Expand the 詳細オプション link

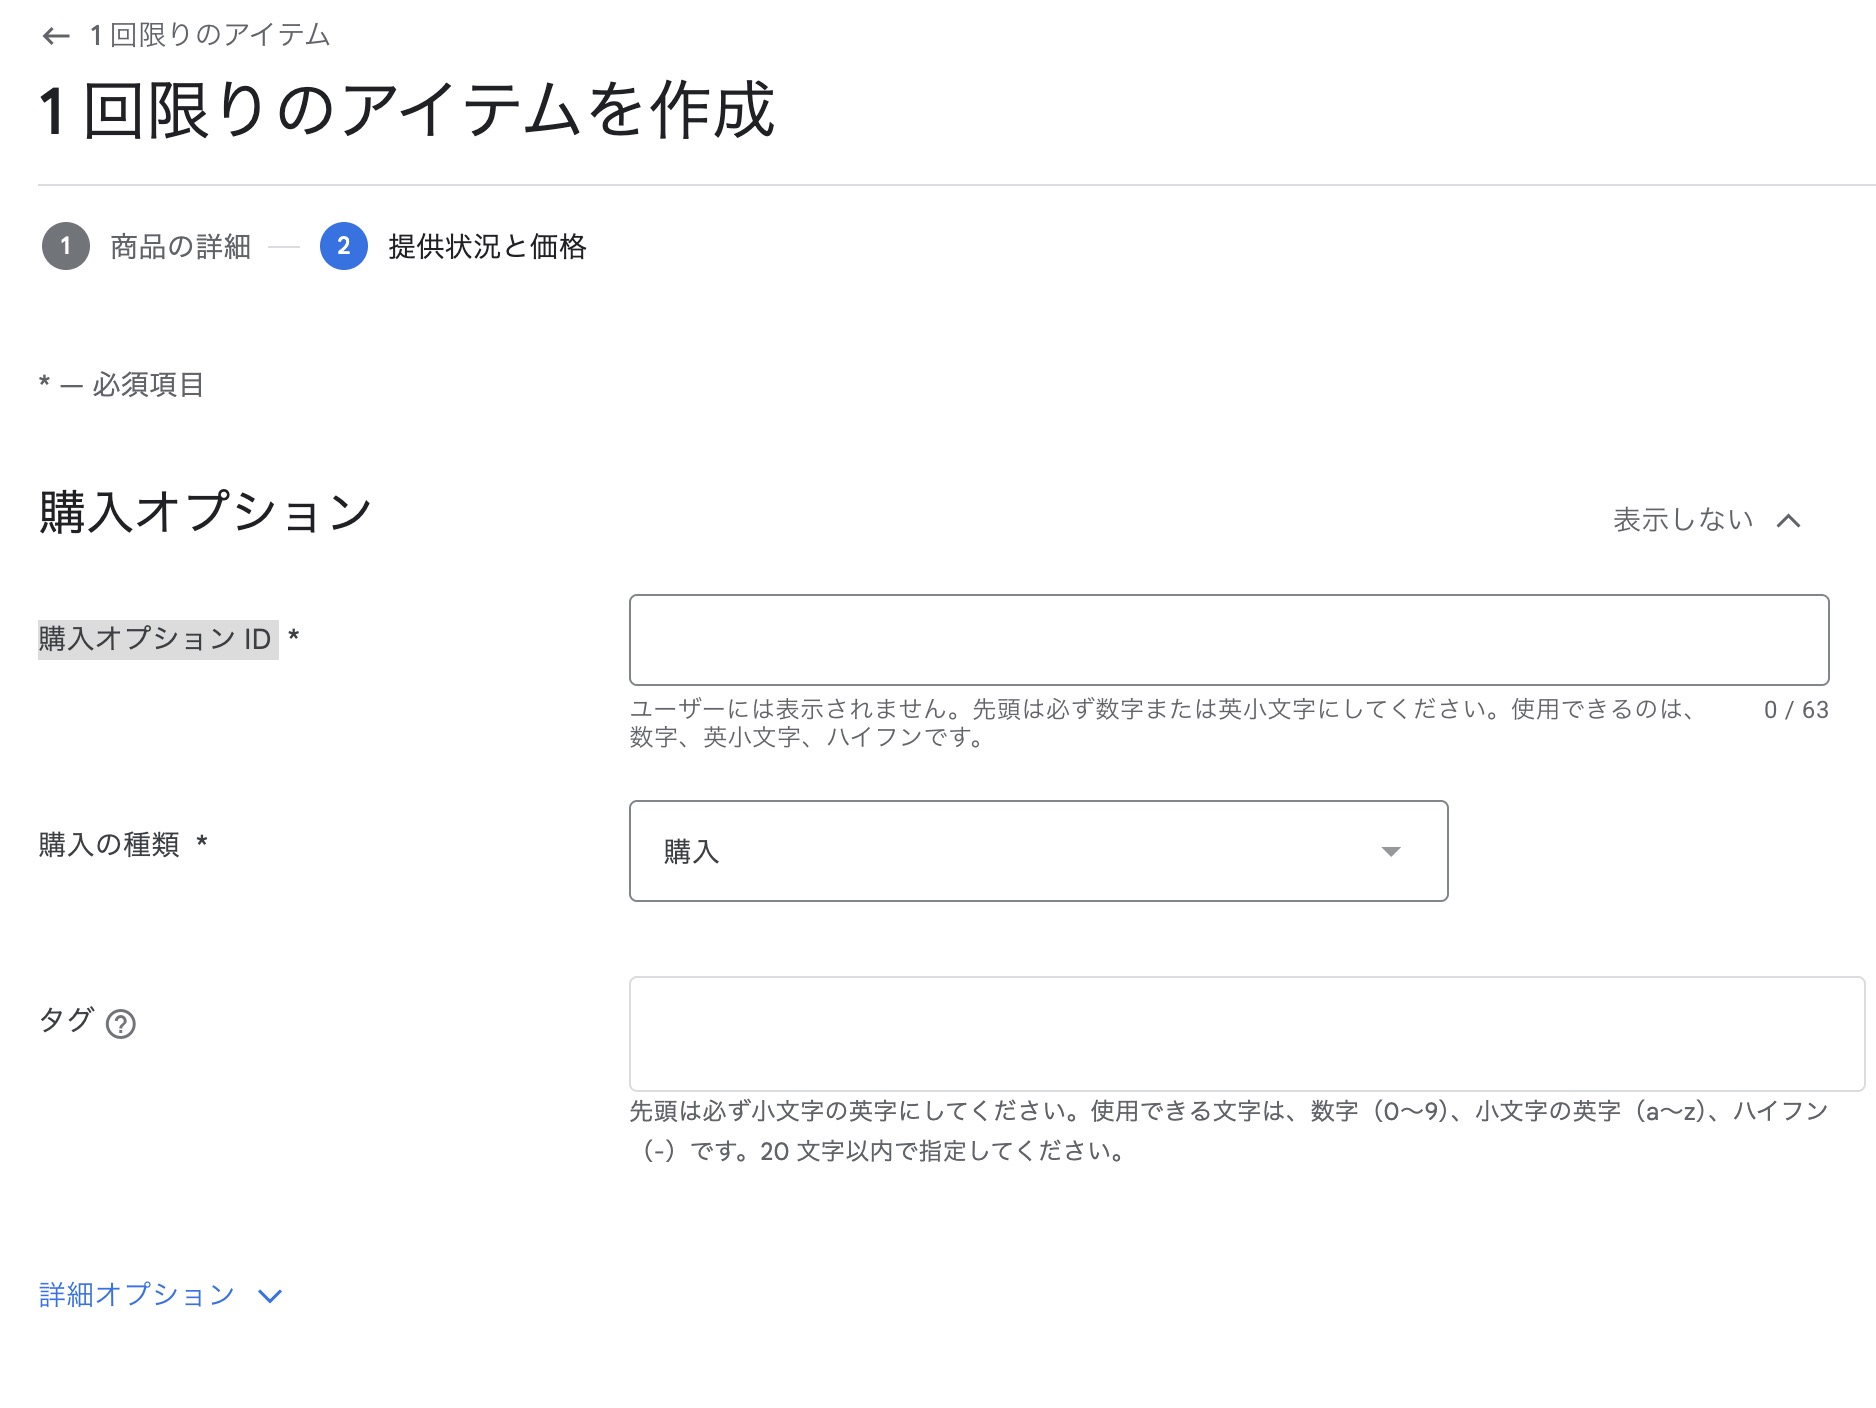click(x=137, y=1295)
